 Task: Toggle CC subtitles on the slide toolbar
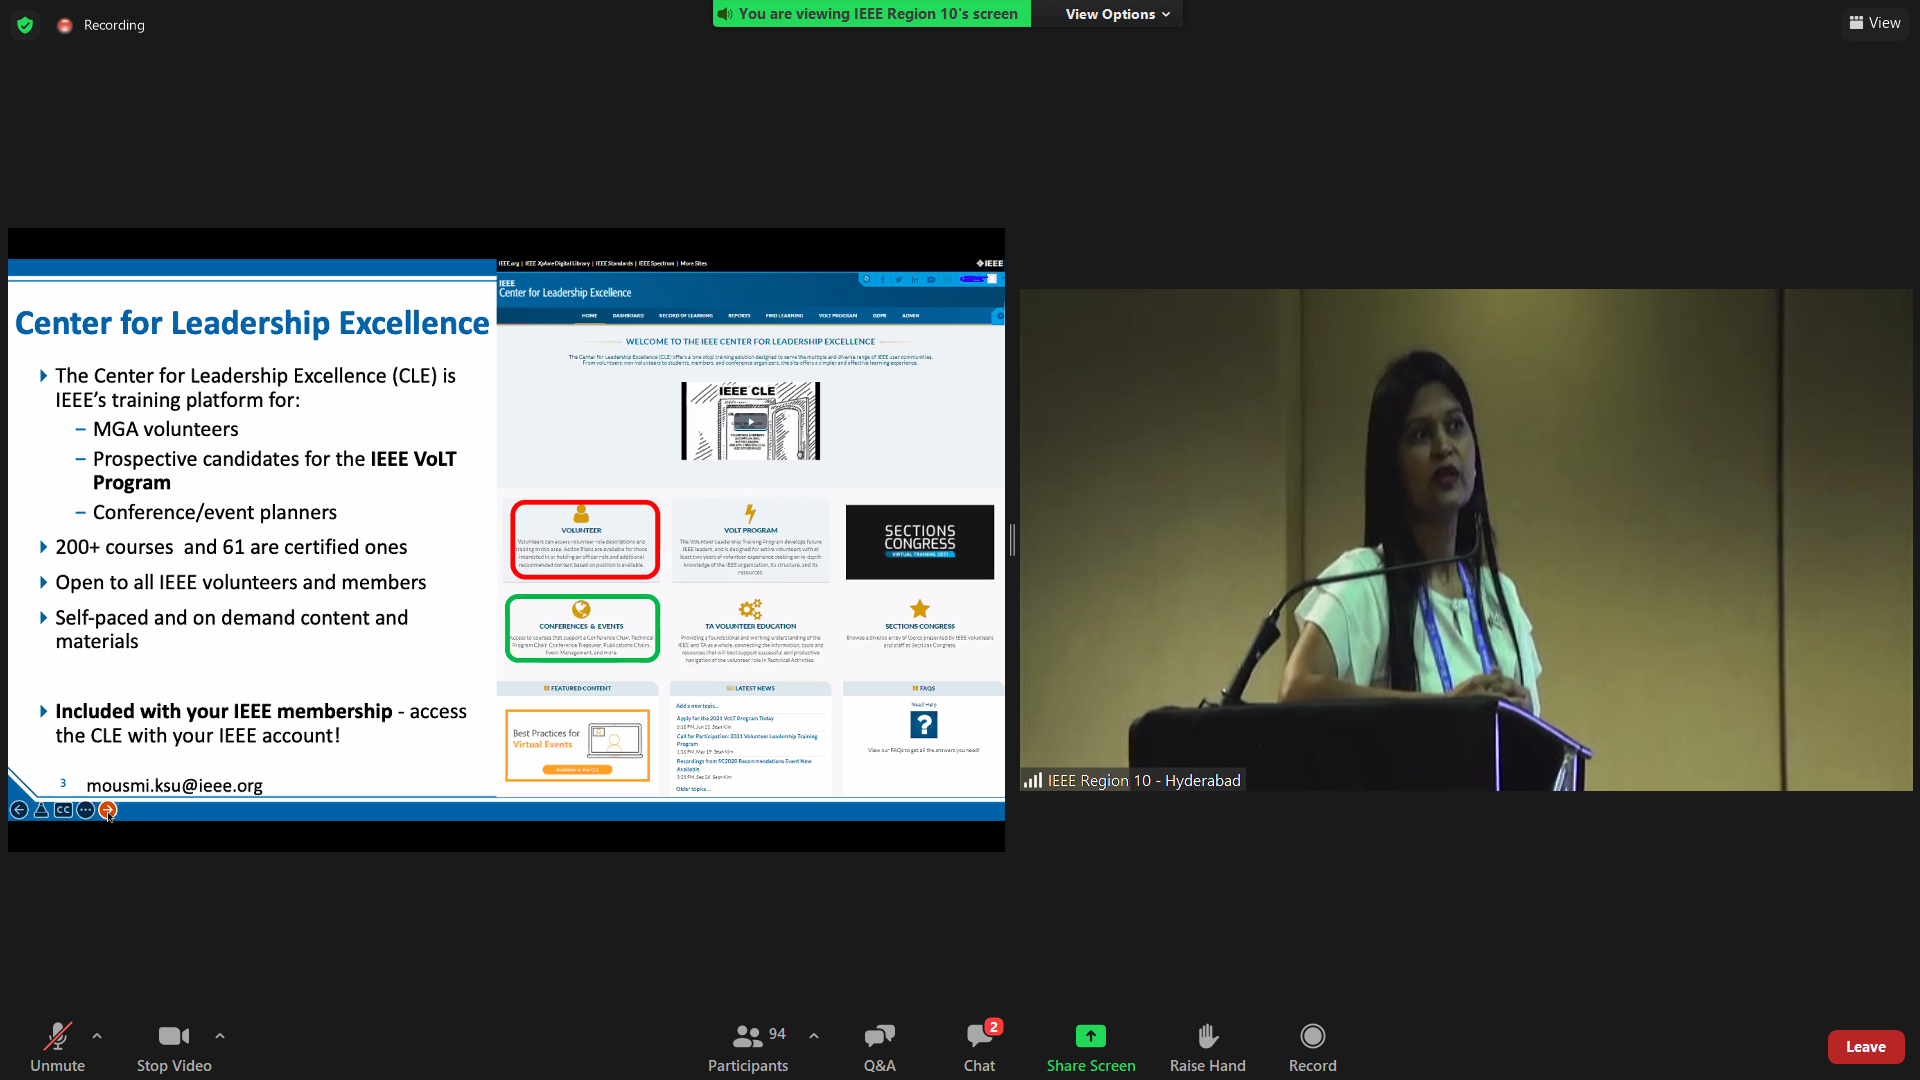(63, 810)
